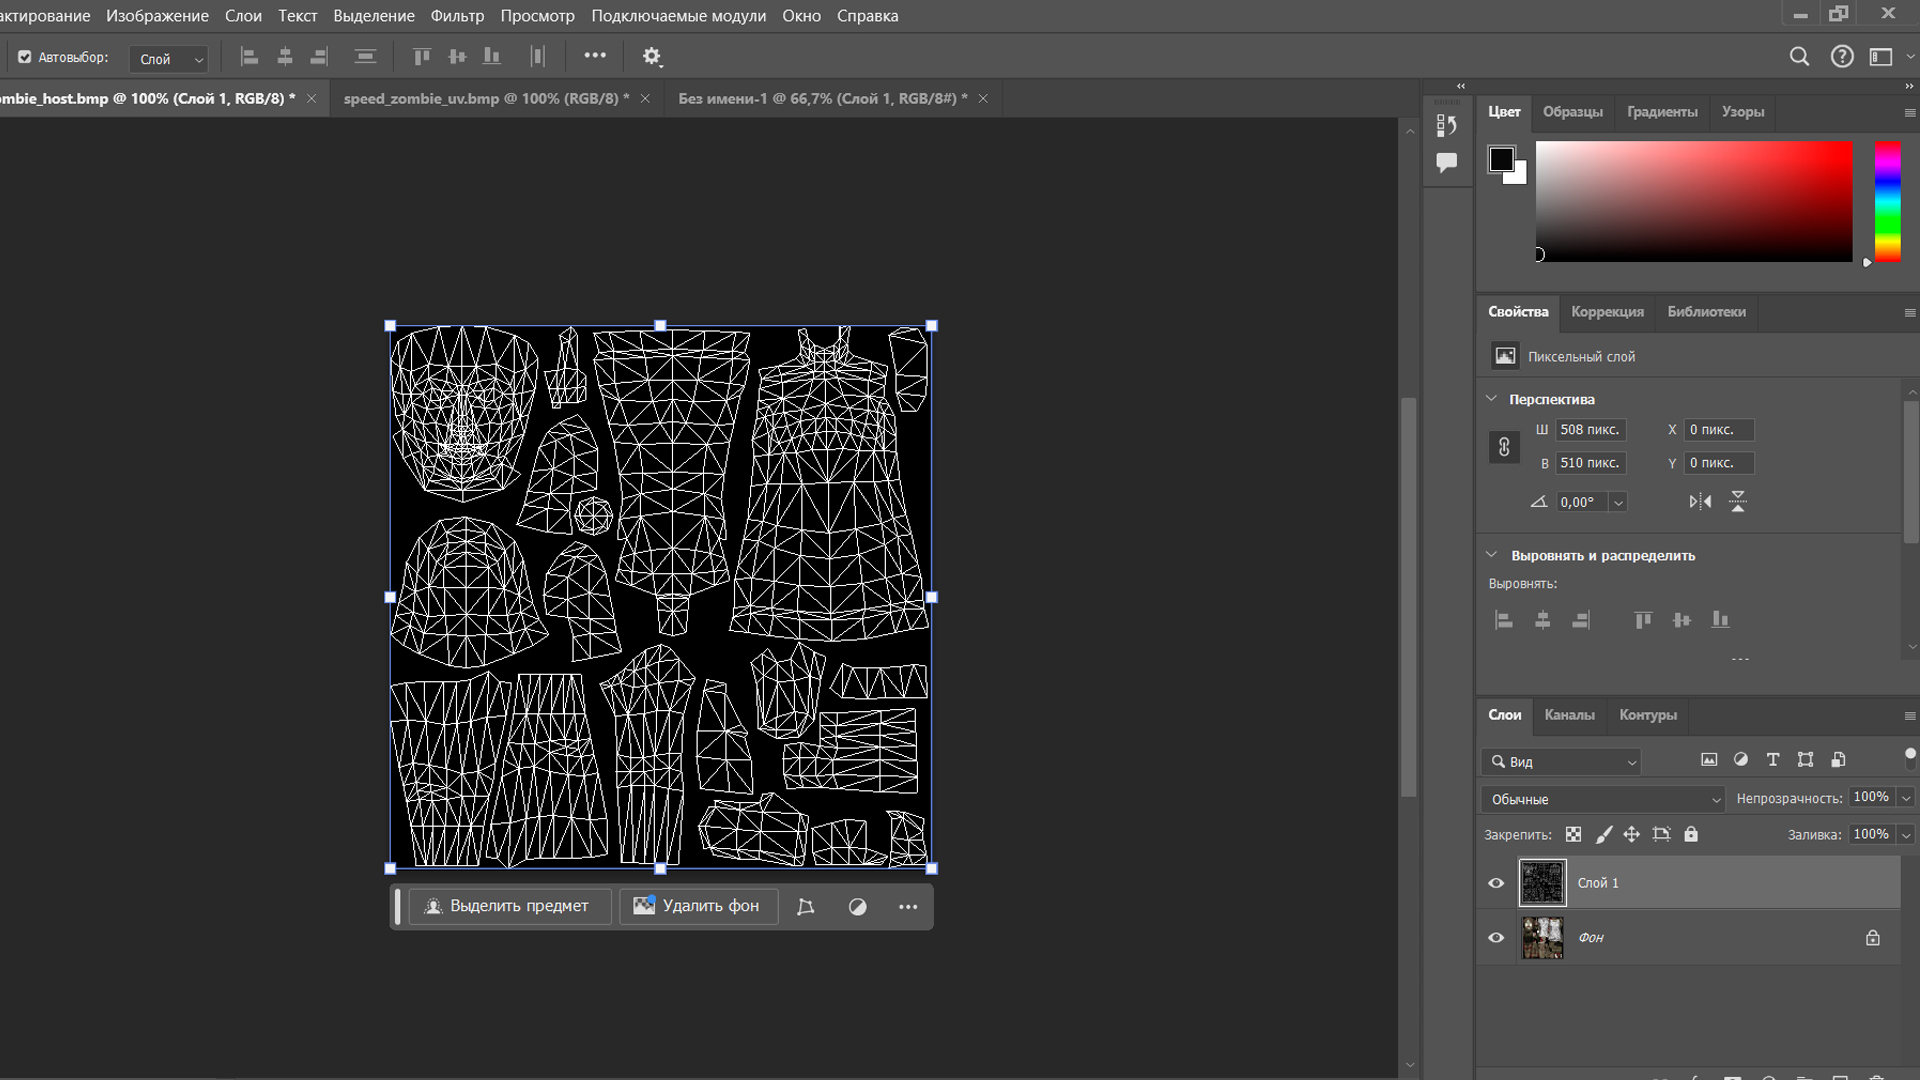Click the Удалить фон button
The height and width of the screenshot is (1080, 1920).
click(x=698, y=906)
